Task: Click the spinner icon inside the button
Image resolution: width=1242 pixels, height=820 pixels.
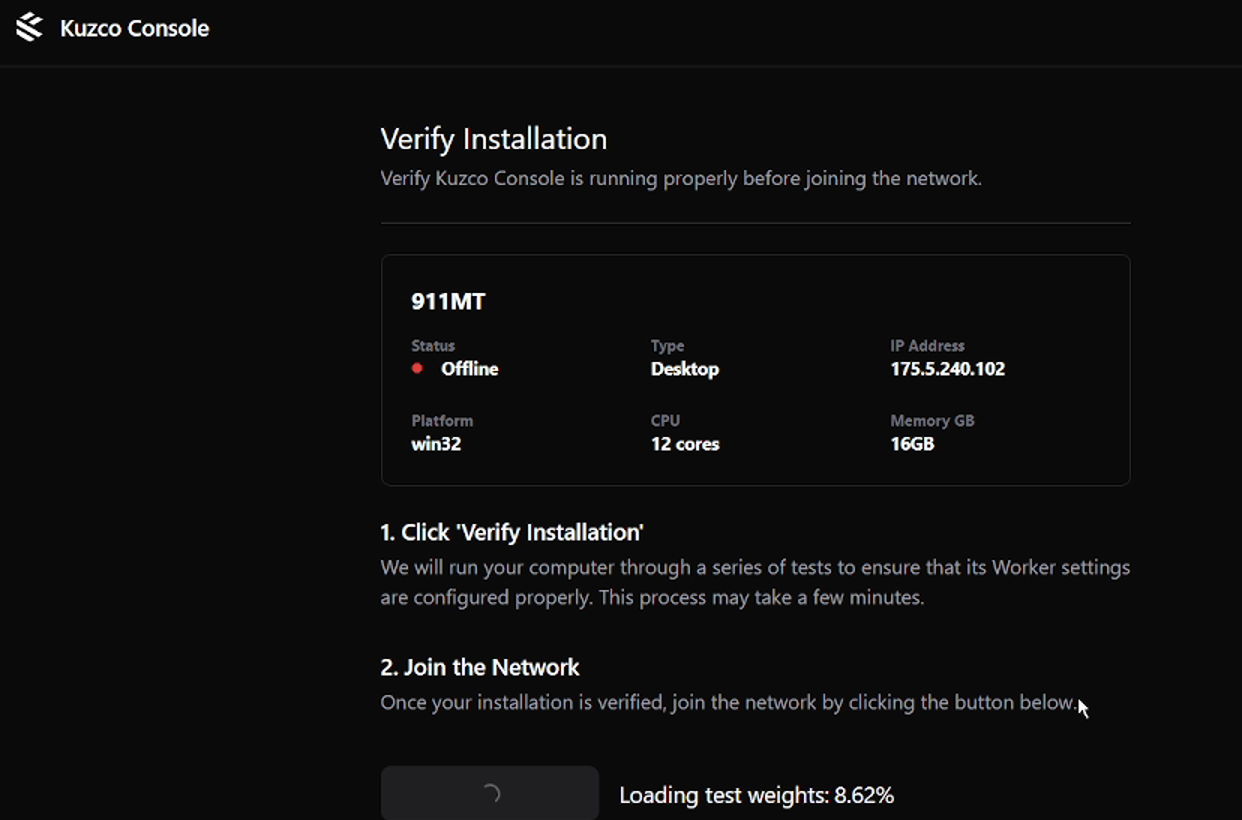Action: (491, 794)
